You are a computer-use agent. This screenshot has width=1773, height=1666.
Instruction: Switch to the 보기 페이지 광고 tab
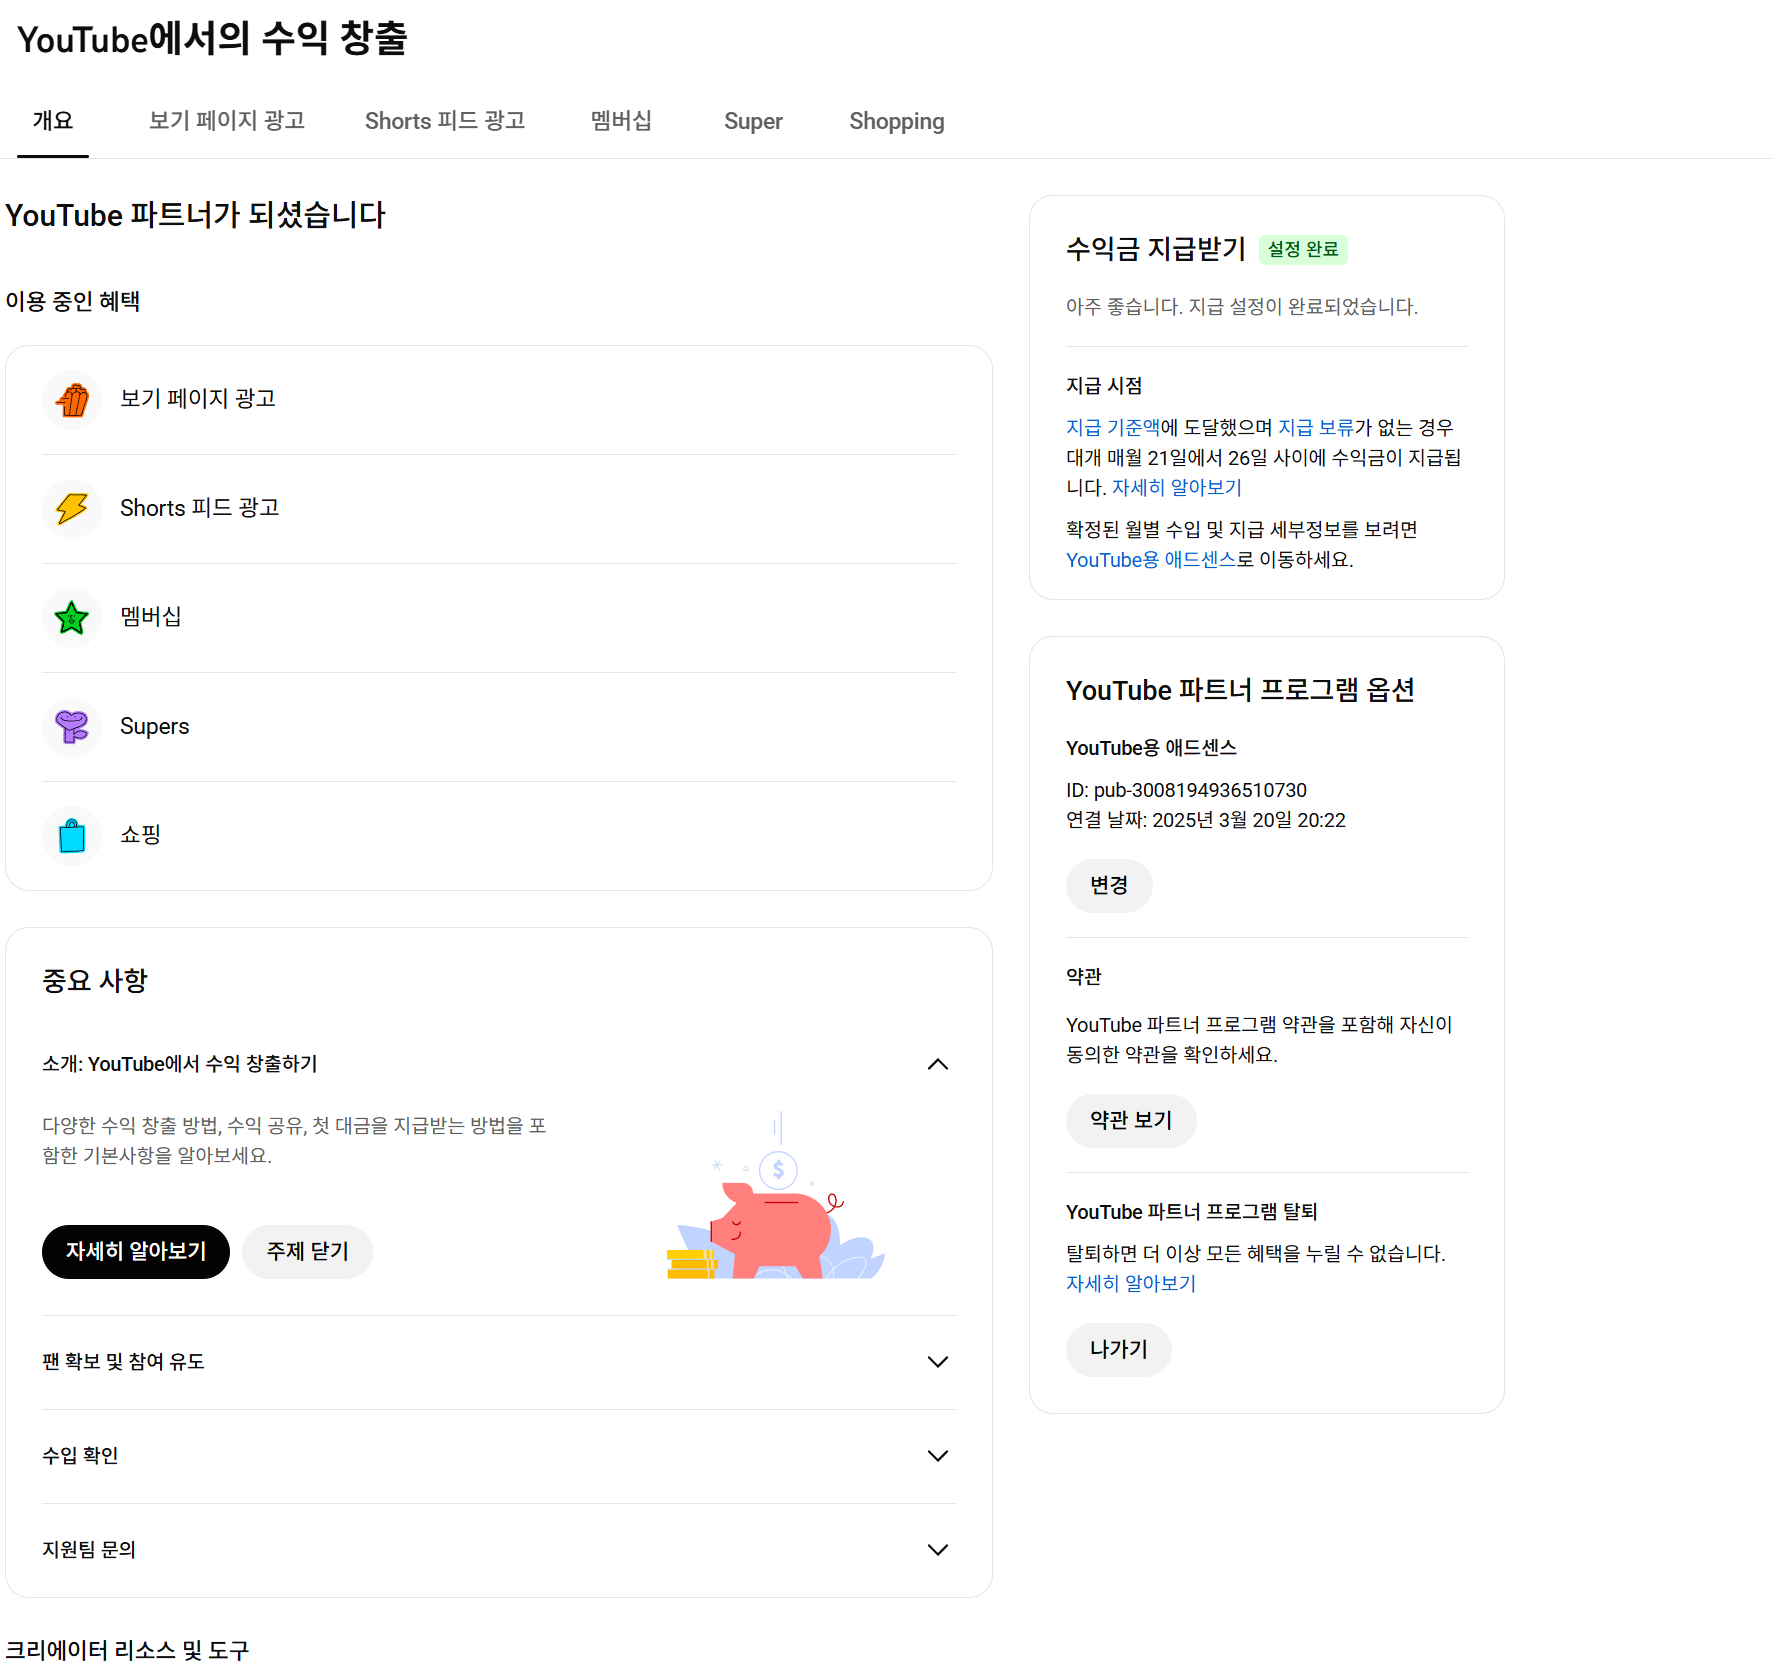tap(226, 121)
